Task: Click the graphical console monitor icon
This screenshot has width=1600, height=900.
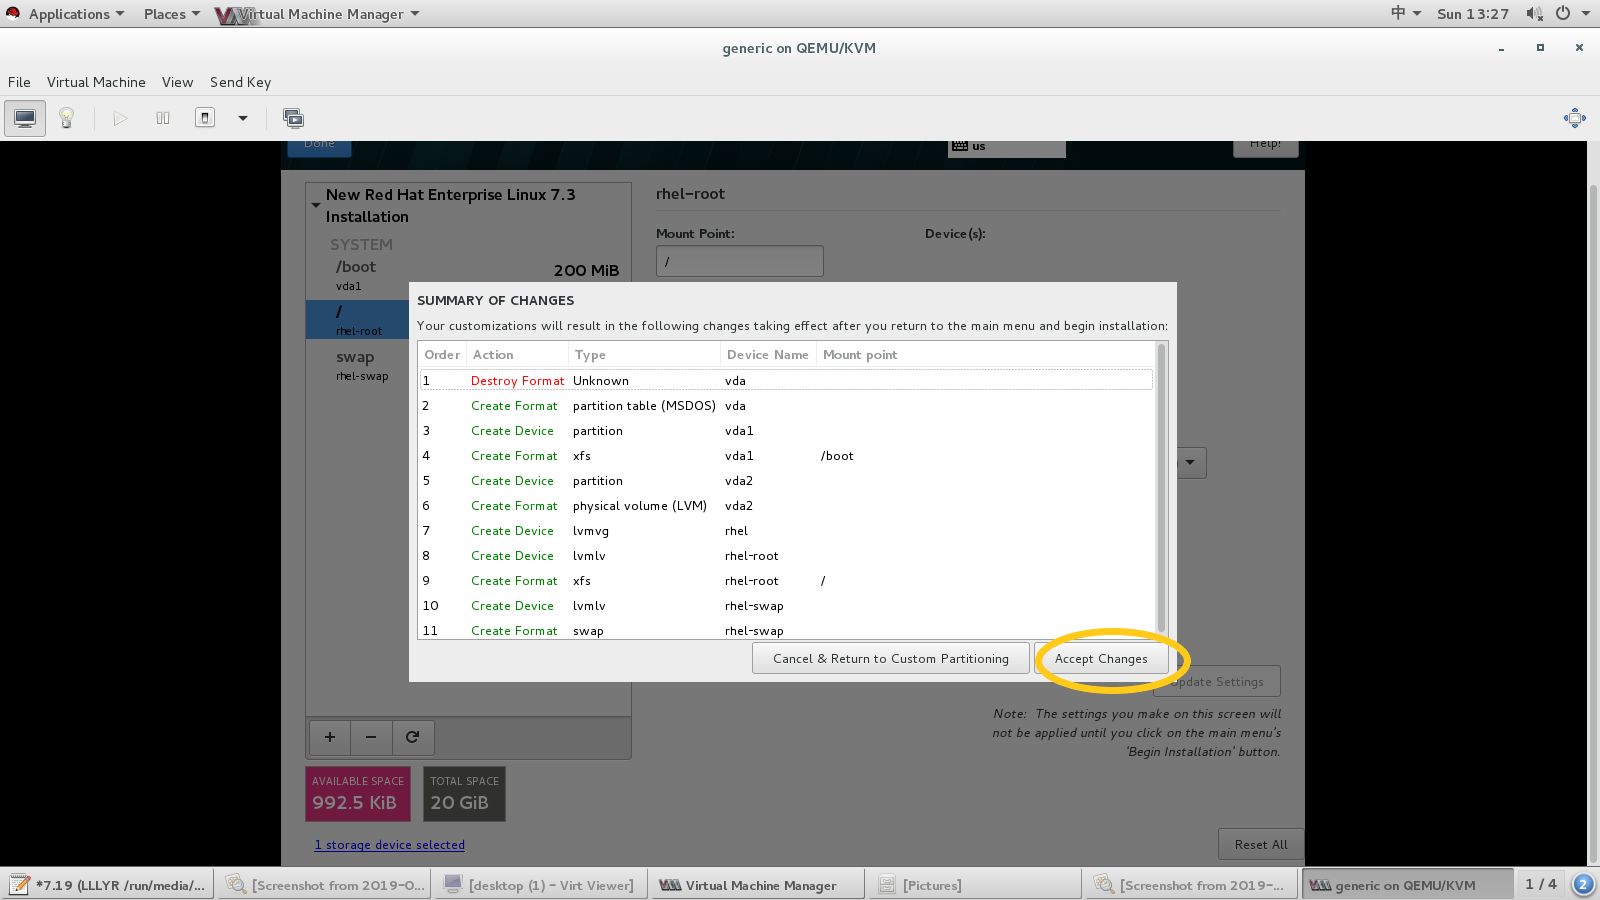Action: (x=25, y=118)
